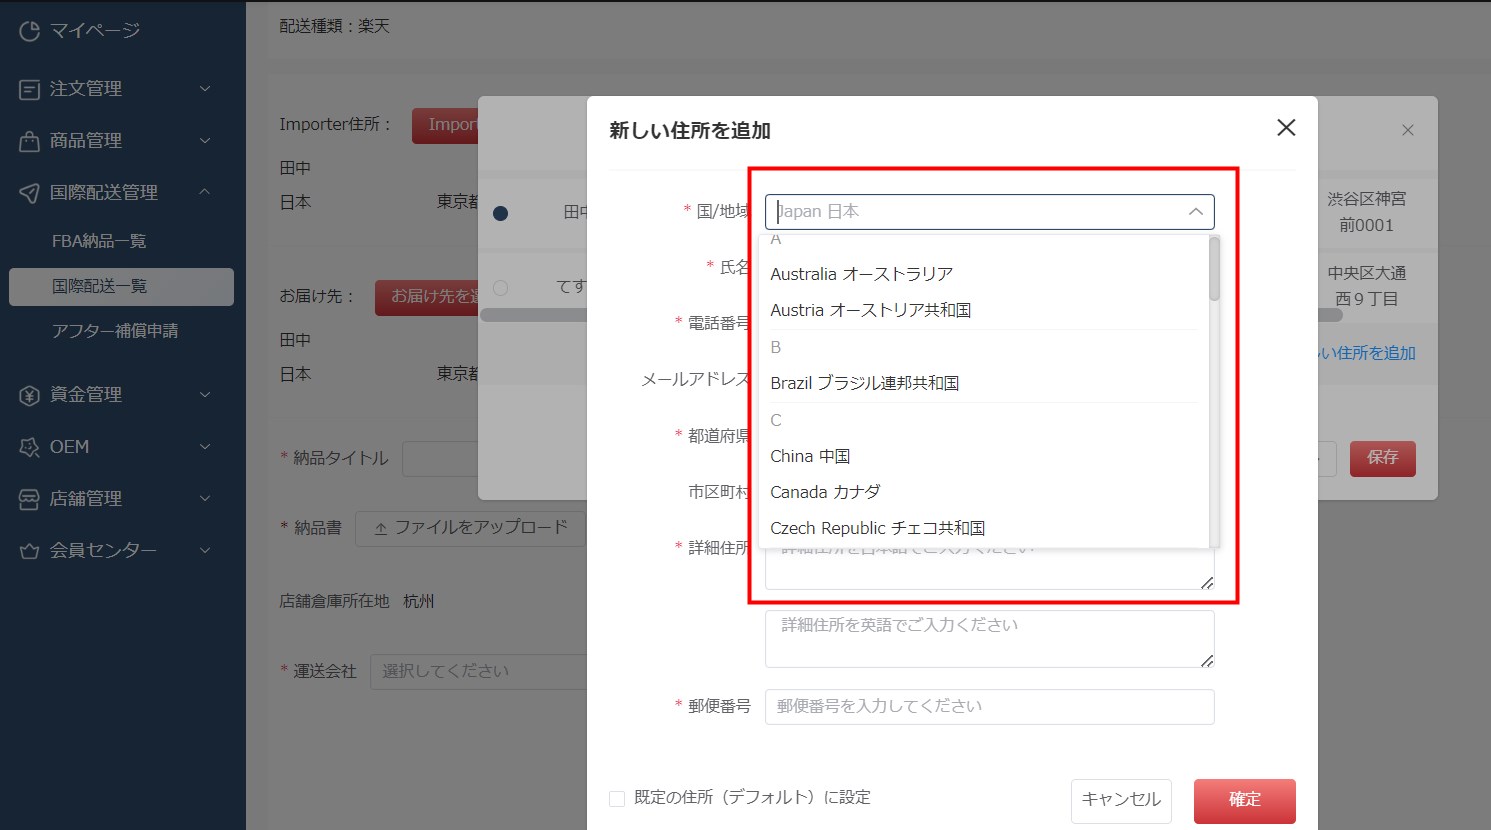
Task: Click the 店舗倉庫所在地 杭州 text
Action: pos(357,601)
